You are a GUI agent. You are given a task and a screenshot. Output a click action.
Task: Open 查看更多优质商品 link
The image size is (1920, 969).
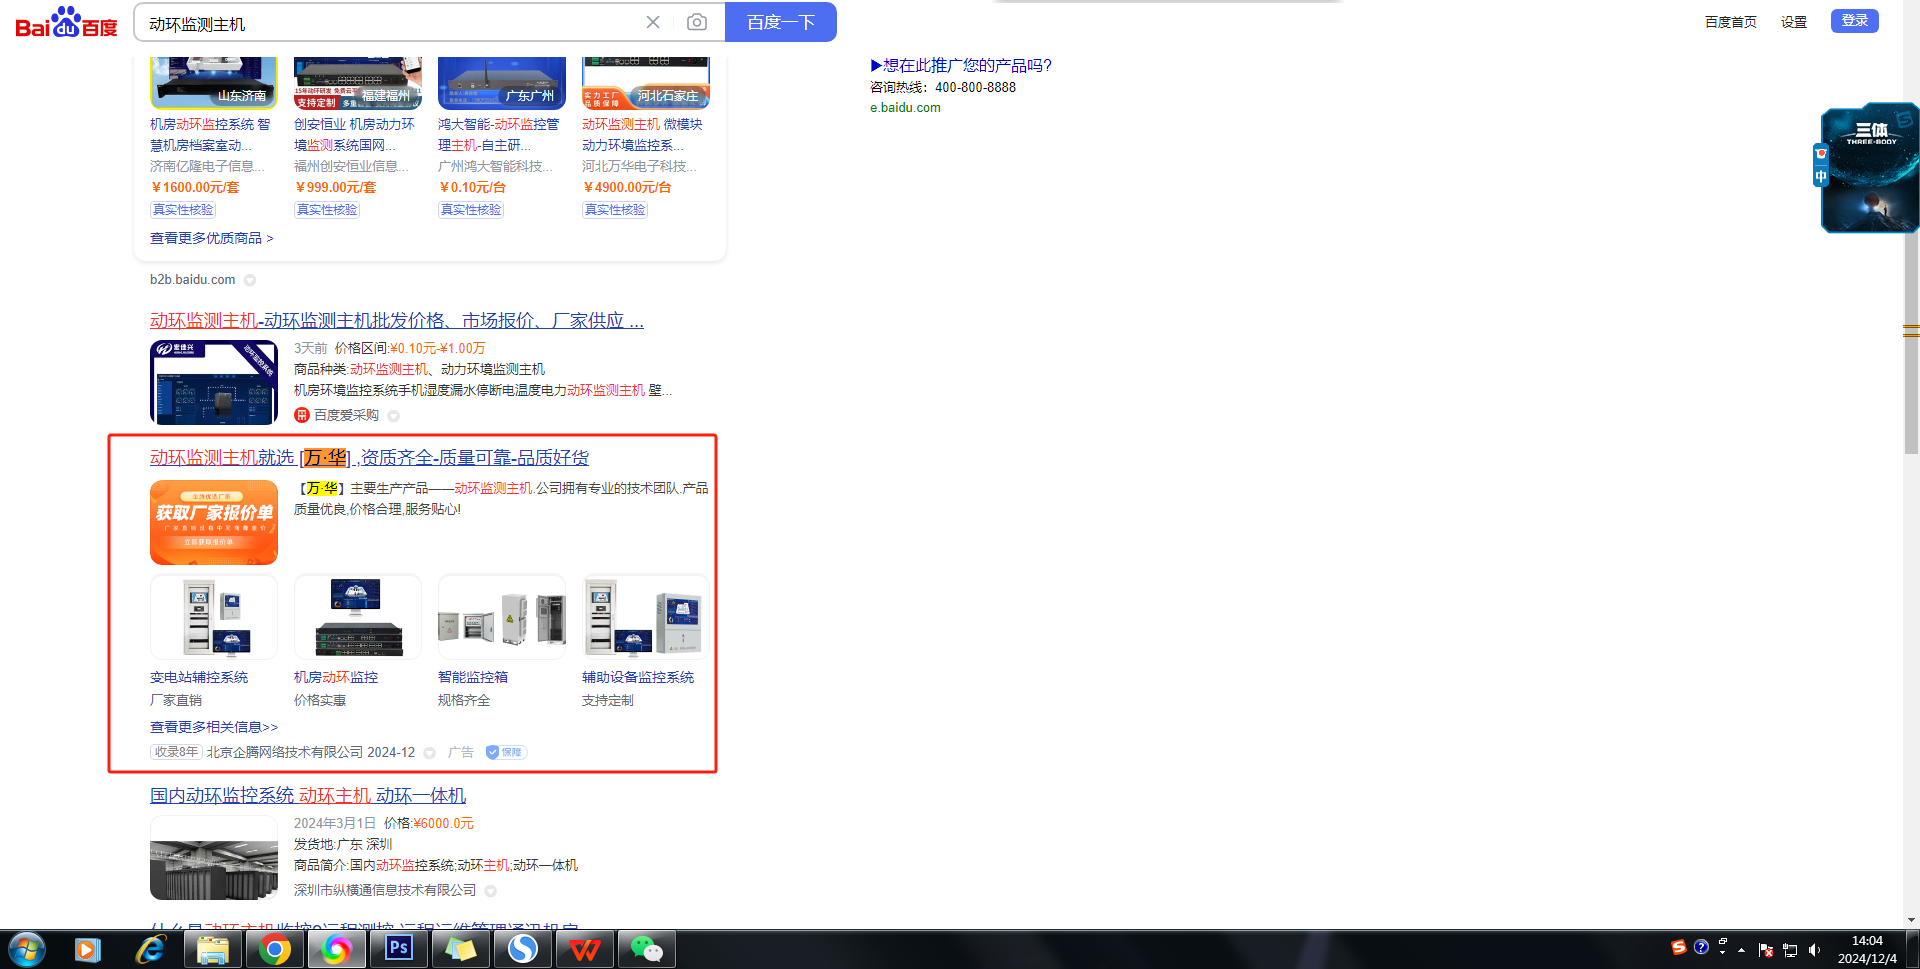click(212, 238)
